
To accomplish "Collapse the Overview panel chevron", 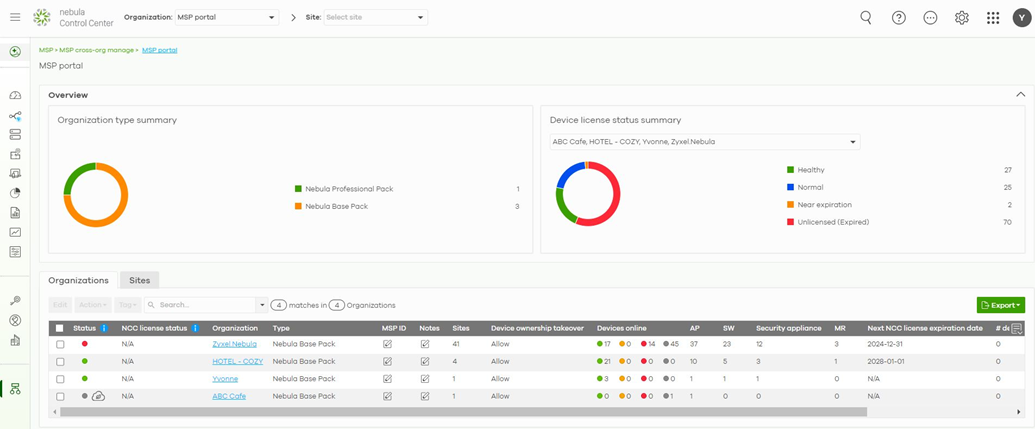I will click(x=1020, y=95).
